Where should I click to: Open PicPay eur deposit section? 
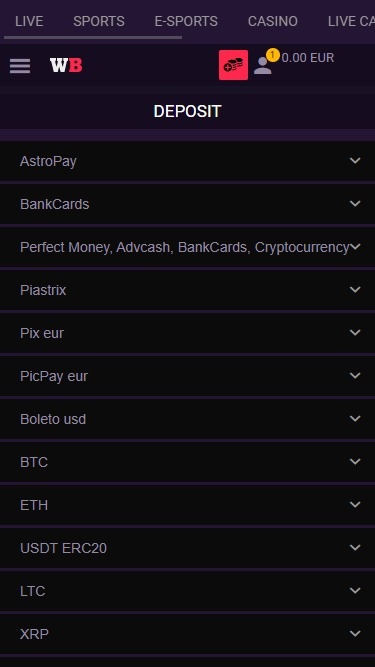click(188, 376)
